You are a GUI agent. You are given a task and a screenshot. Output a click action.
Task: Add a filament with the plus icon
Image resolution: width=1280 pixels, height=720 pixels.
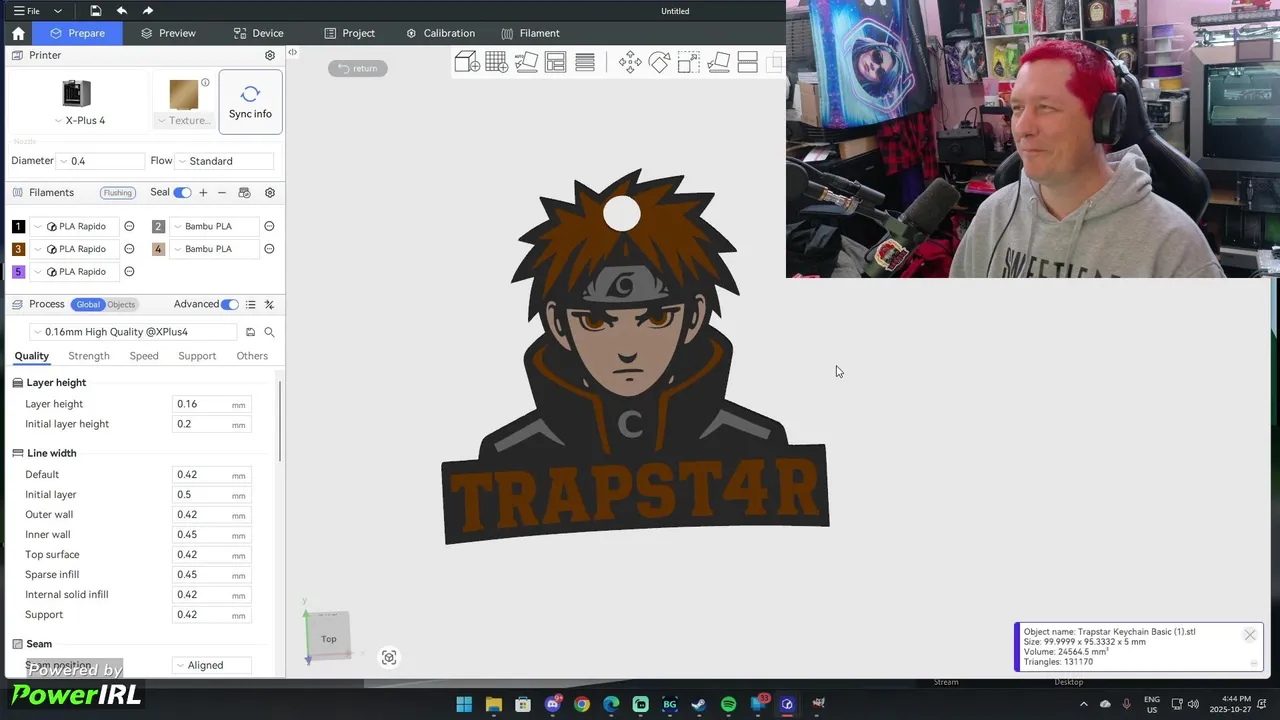[x=203, y=192]
